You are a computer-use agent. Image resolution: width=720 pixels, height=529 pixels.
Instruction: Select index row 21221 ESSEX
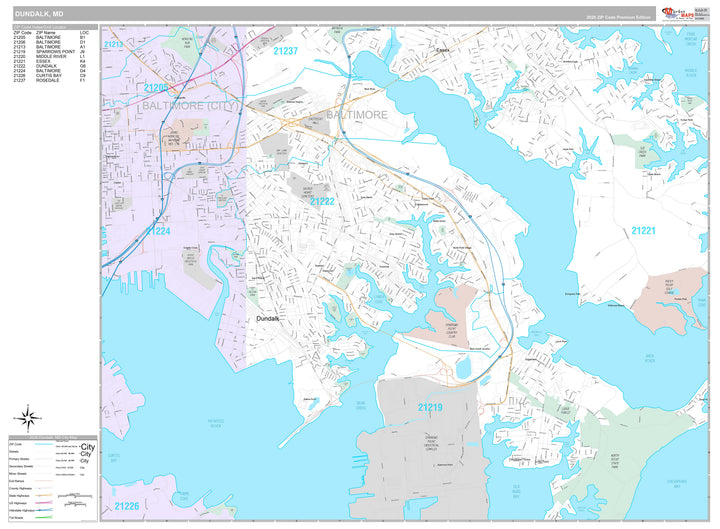pos(50,61)
